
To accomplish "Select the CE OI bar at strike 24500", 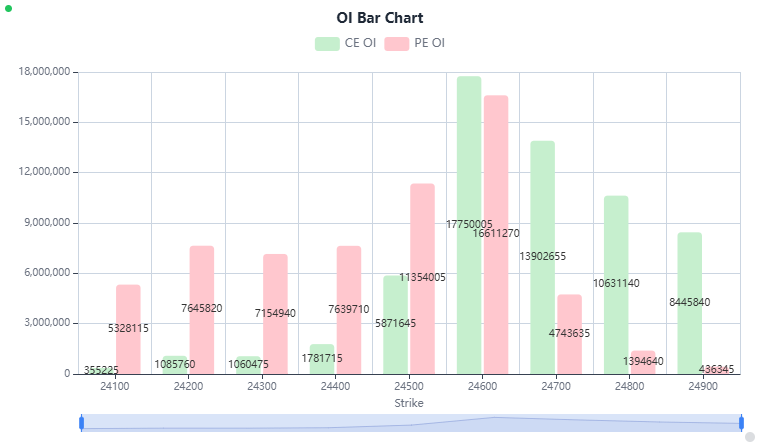I will pos(395,324).
